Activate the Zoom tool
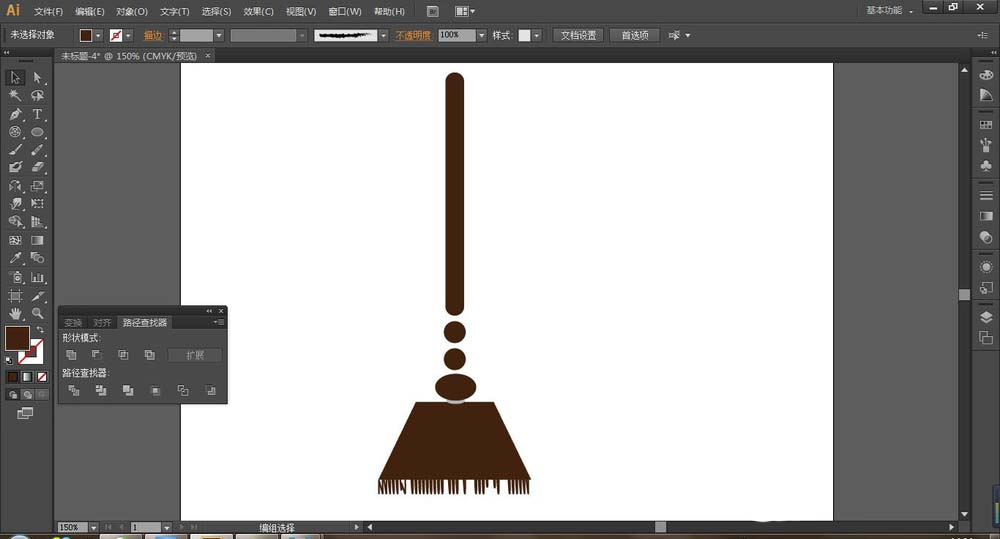 pos(37,313)
